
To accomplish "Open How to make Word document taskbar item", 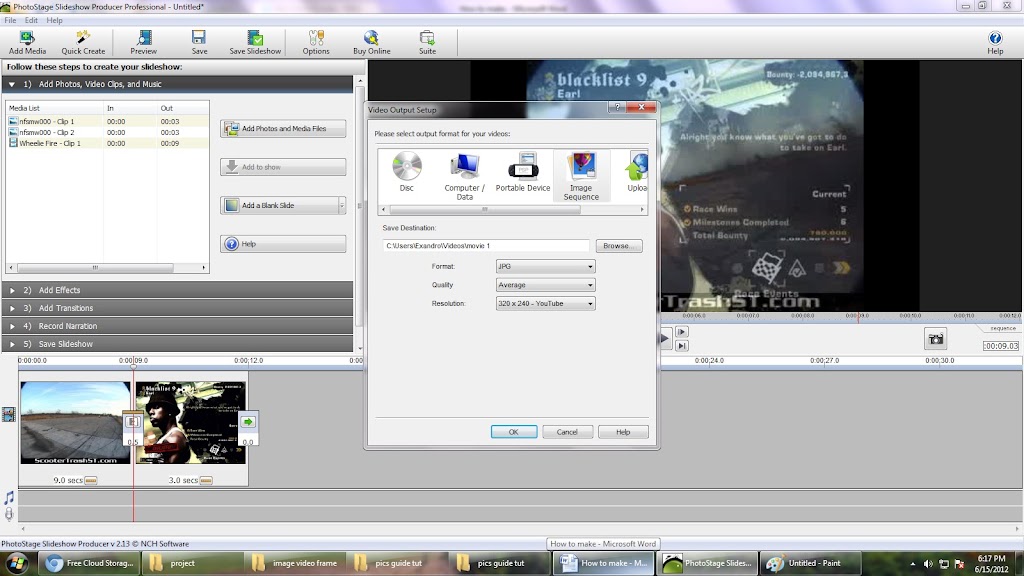I will (x=603, y=563).
